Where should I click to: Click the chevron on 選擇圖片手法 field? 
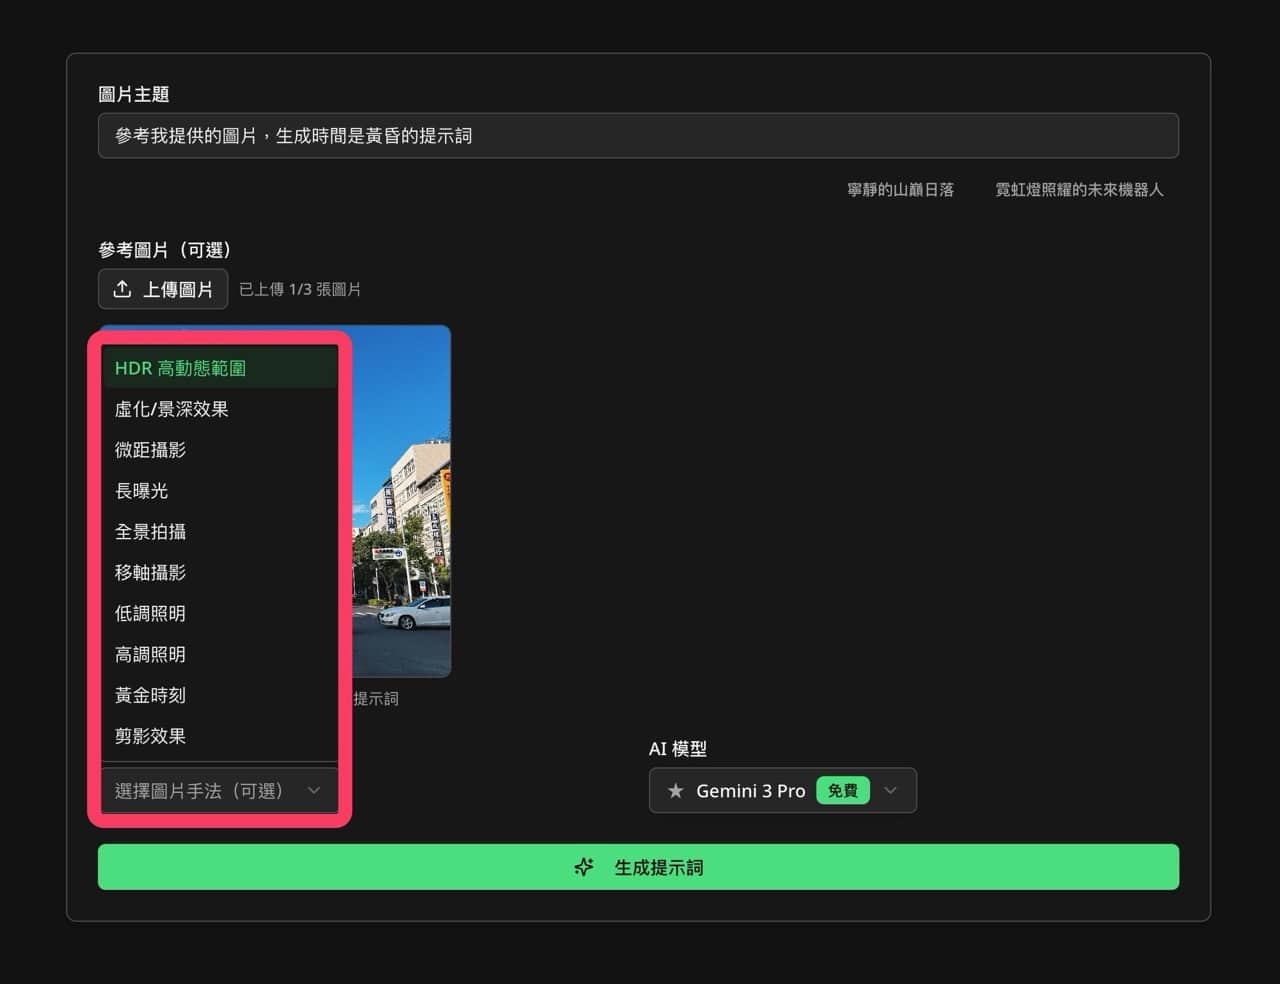pyautogui.click(x=314, y=790)
